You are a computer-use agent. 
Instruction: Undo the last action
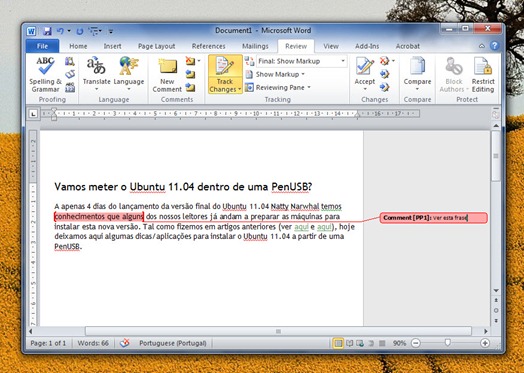(60, 31)
